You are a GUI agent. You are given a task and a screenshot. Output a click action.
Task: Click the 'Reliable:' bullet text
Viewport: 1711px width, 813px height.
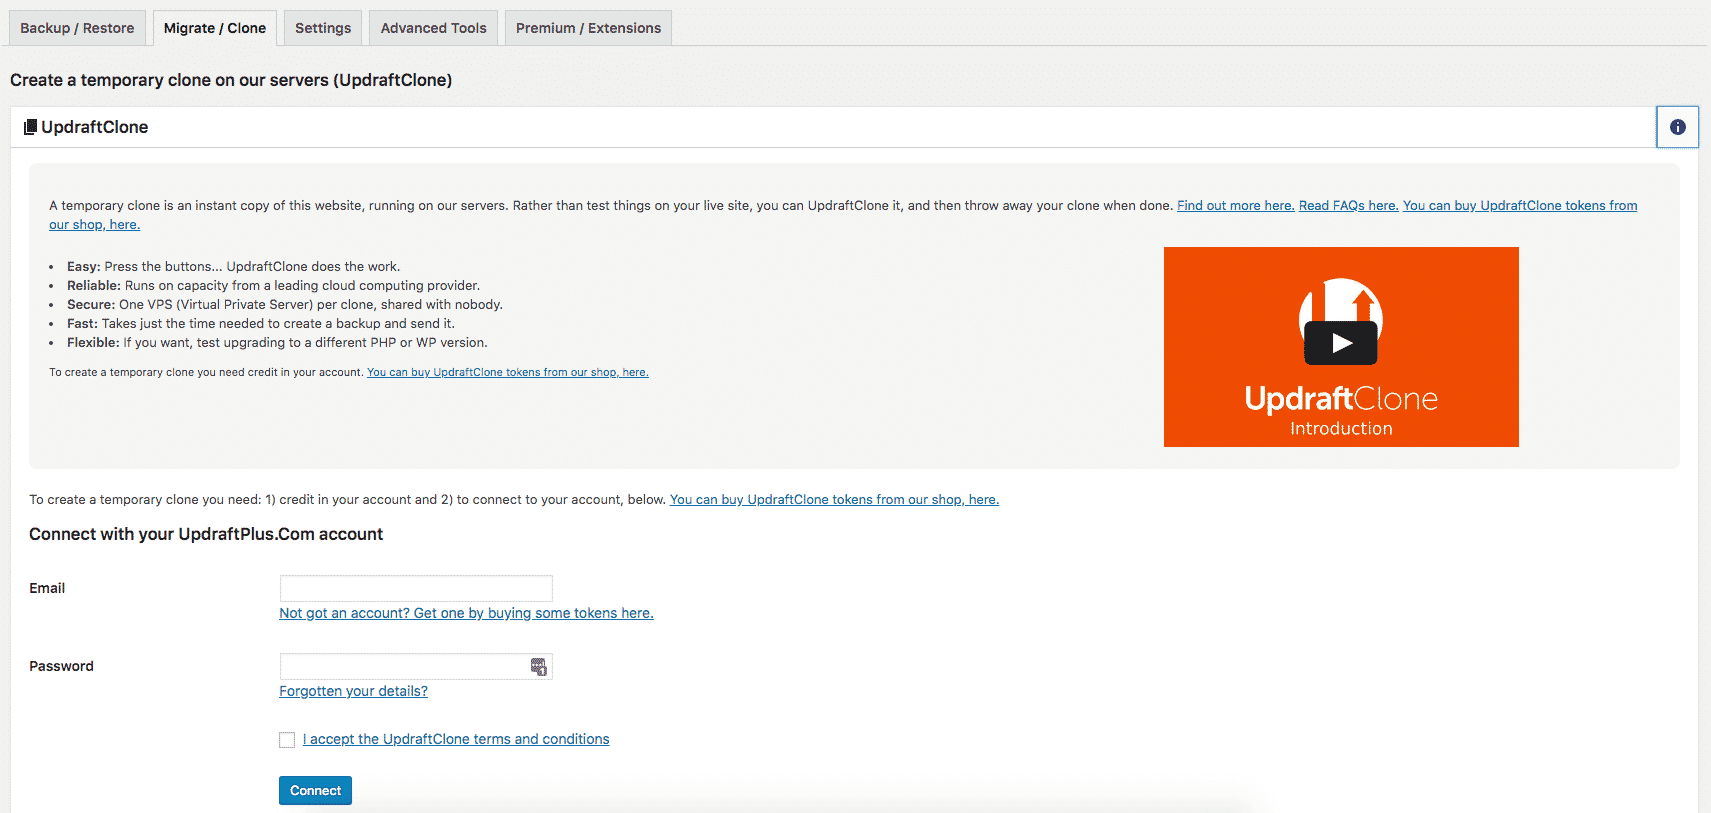(x=273, y=285)
